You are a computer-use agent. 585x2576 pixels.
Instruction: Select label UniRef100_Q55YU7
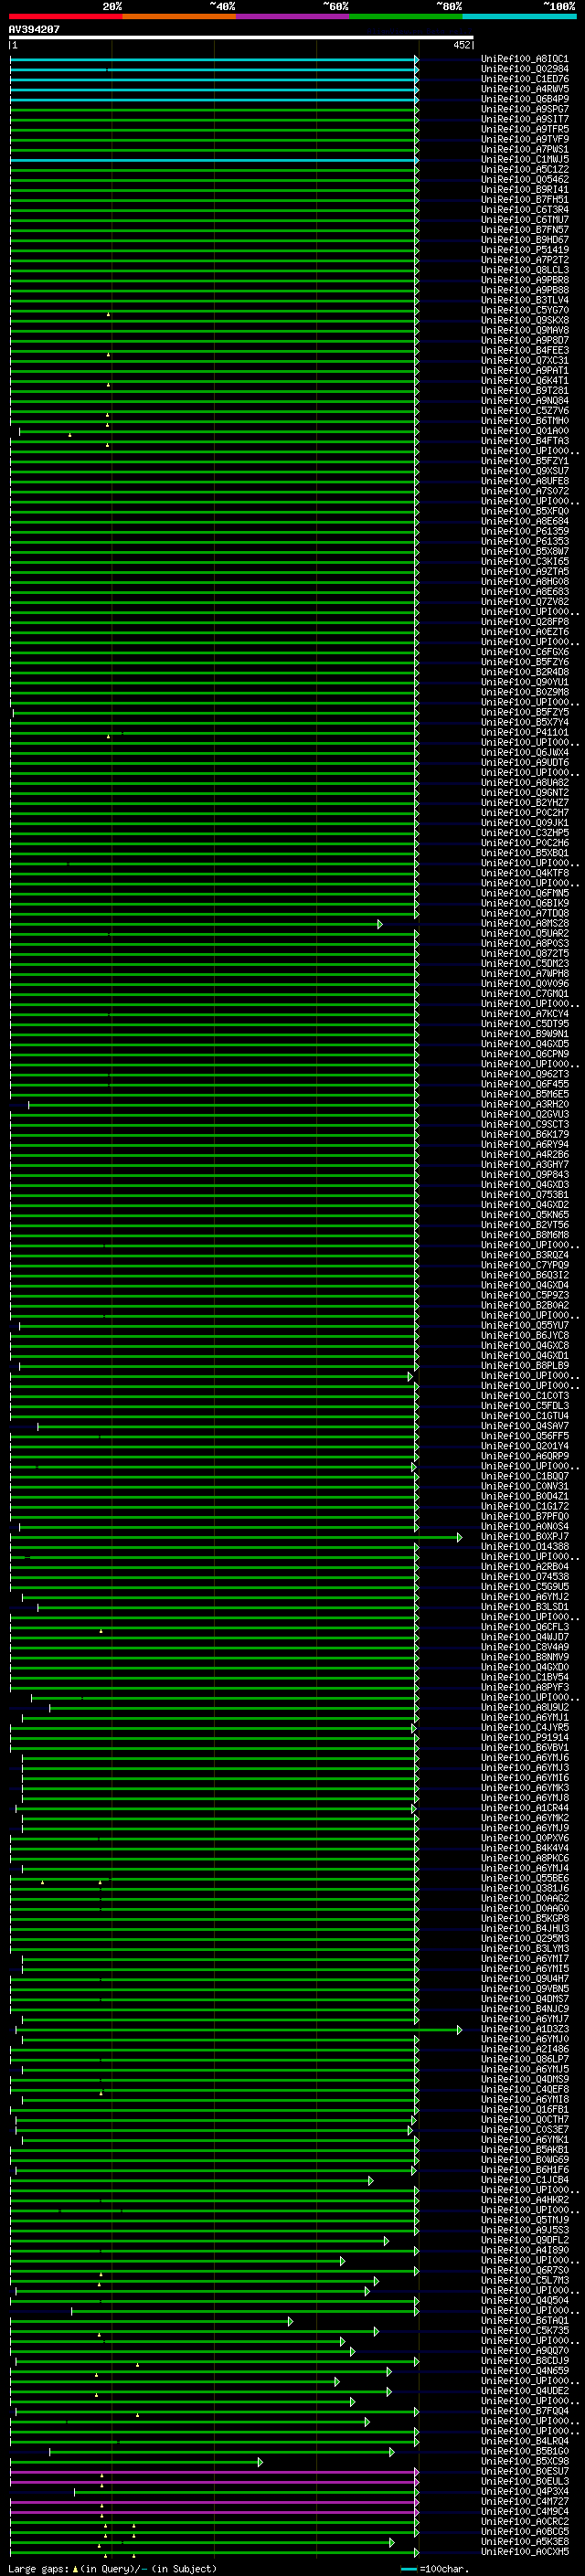pyautogui.click(x=525, y=1326)
